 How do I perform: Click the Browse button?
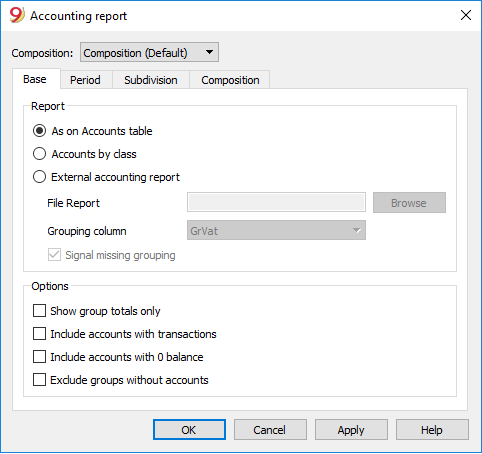click(409, 202)
